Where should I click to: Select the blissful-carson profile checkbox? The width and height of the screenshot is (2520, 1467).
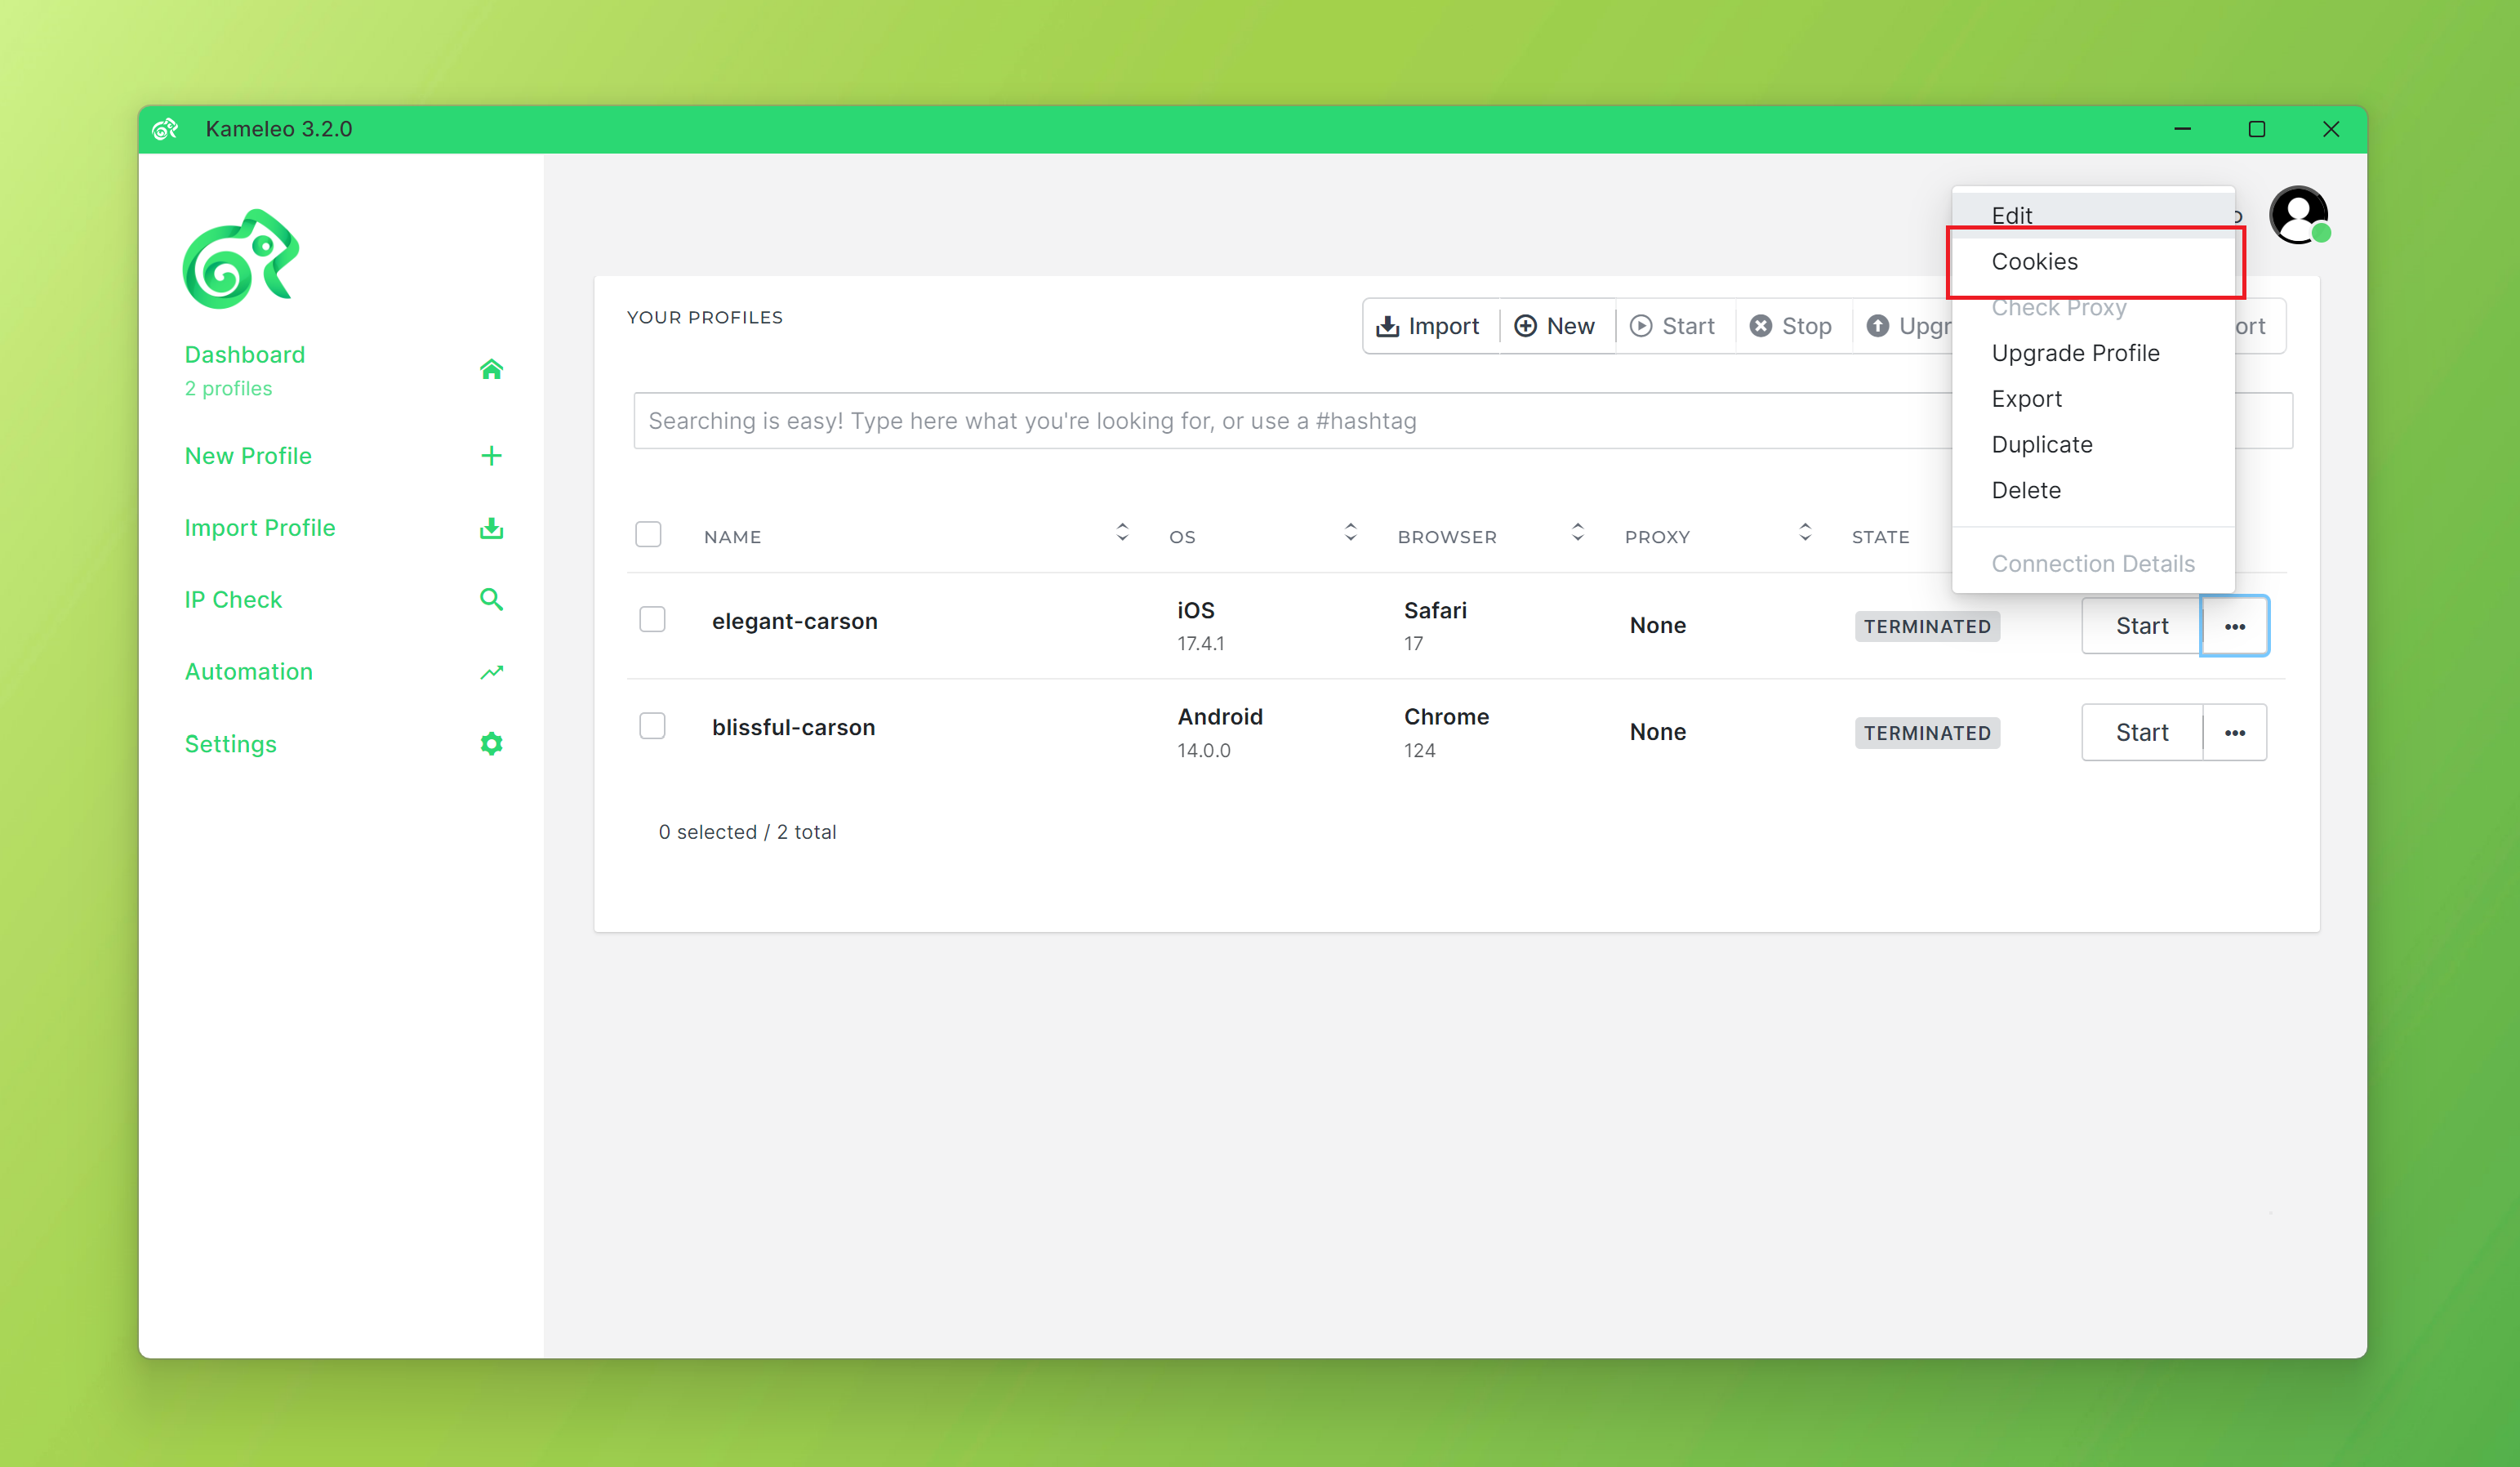coord(652,726)
